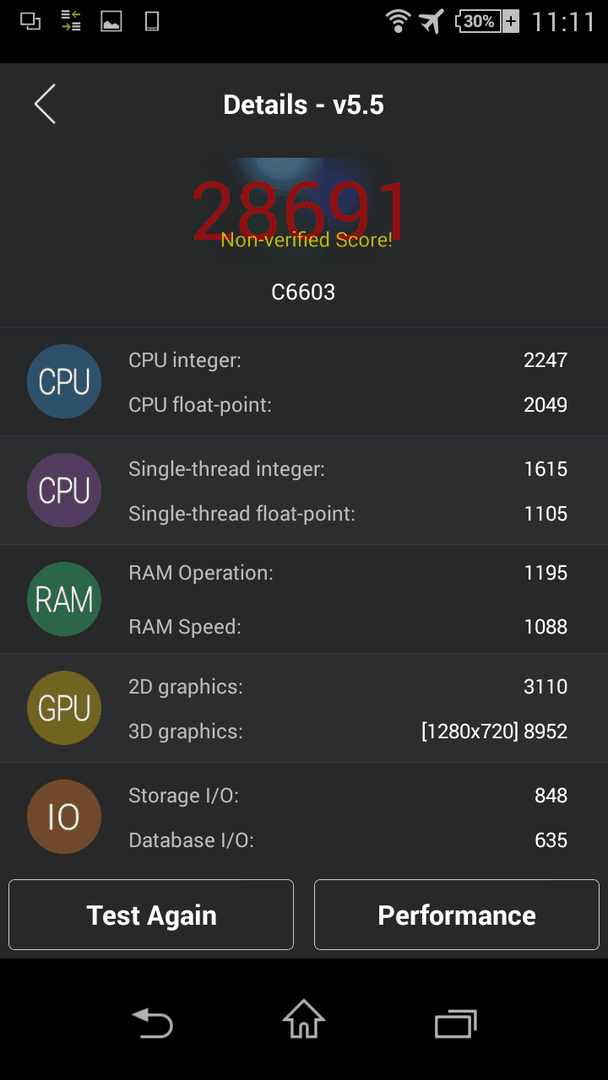Tap battery 30% indicator
608x1080 pixels.
coord(486,21)
